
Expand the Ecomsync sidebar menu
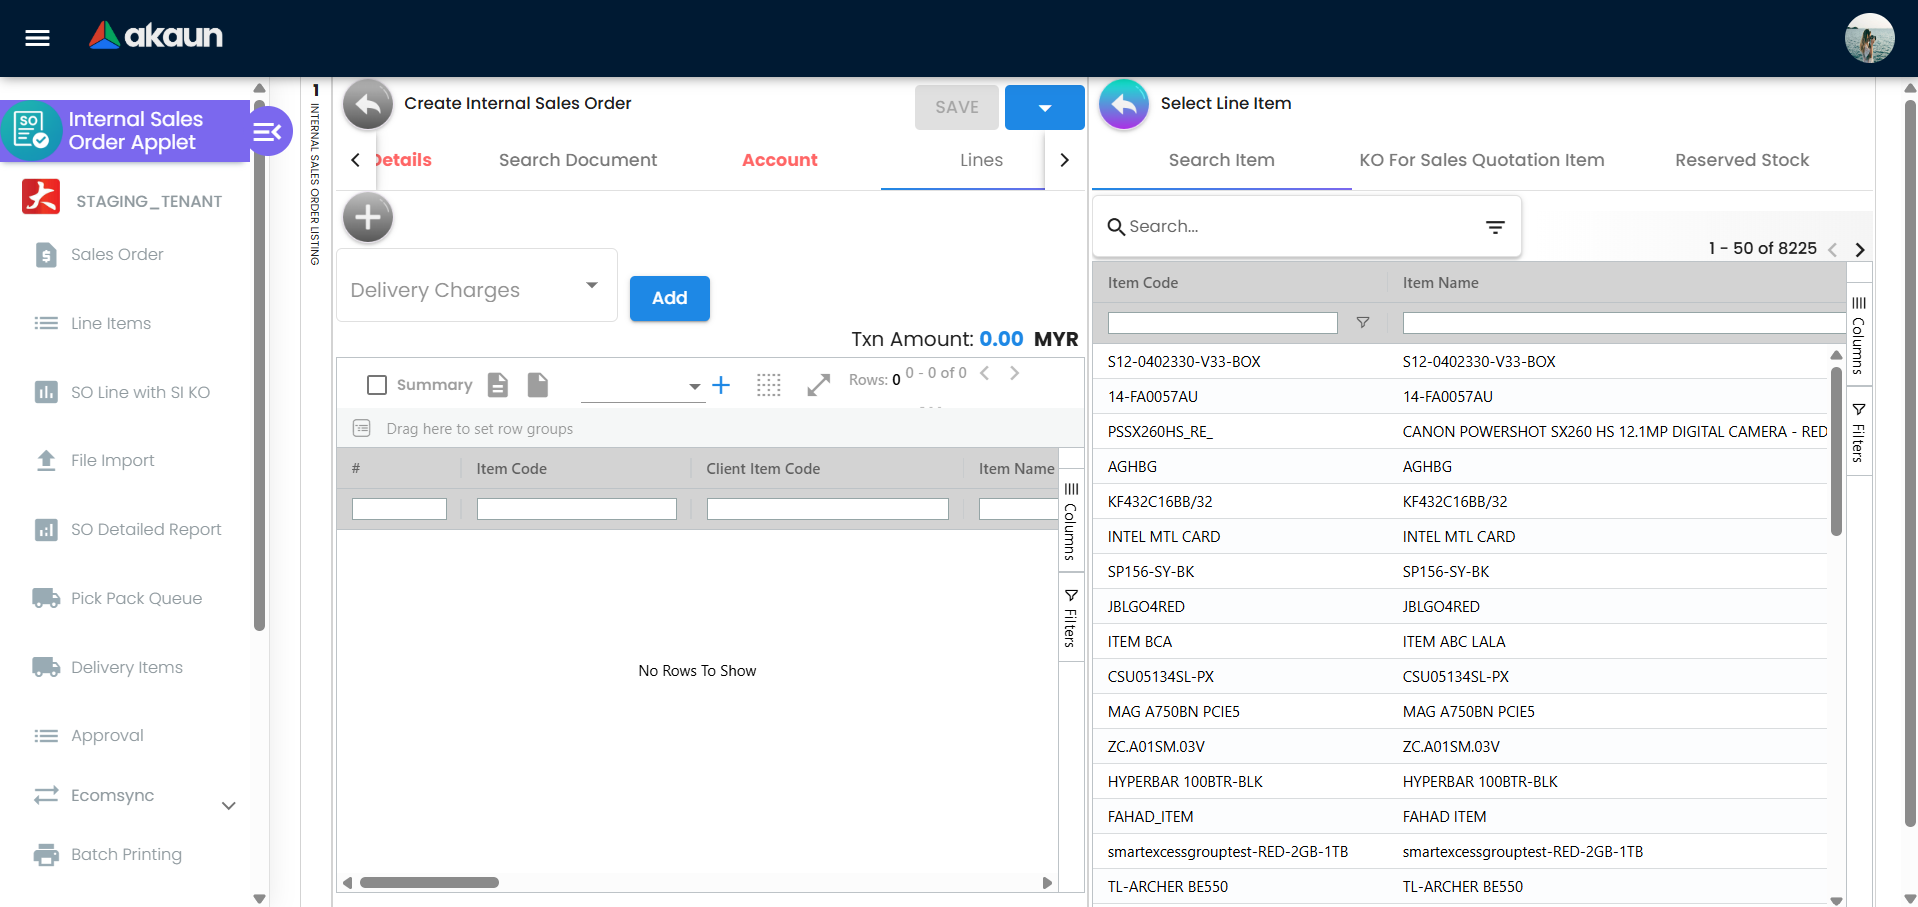click(228, 805)
